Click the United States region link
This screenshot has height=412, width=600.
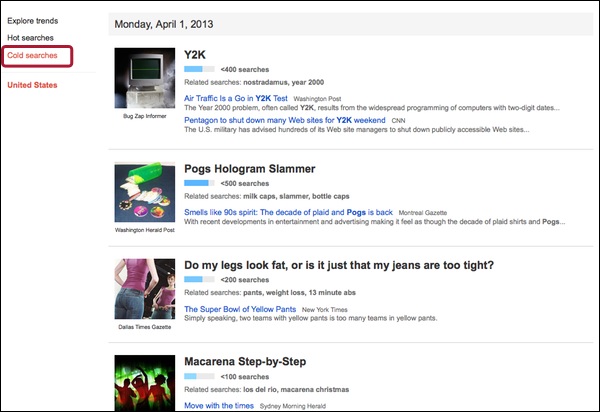(x=32, y=85)
